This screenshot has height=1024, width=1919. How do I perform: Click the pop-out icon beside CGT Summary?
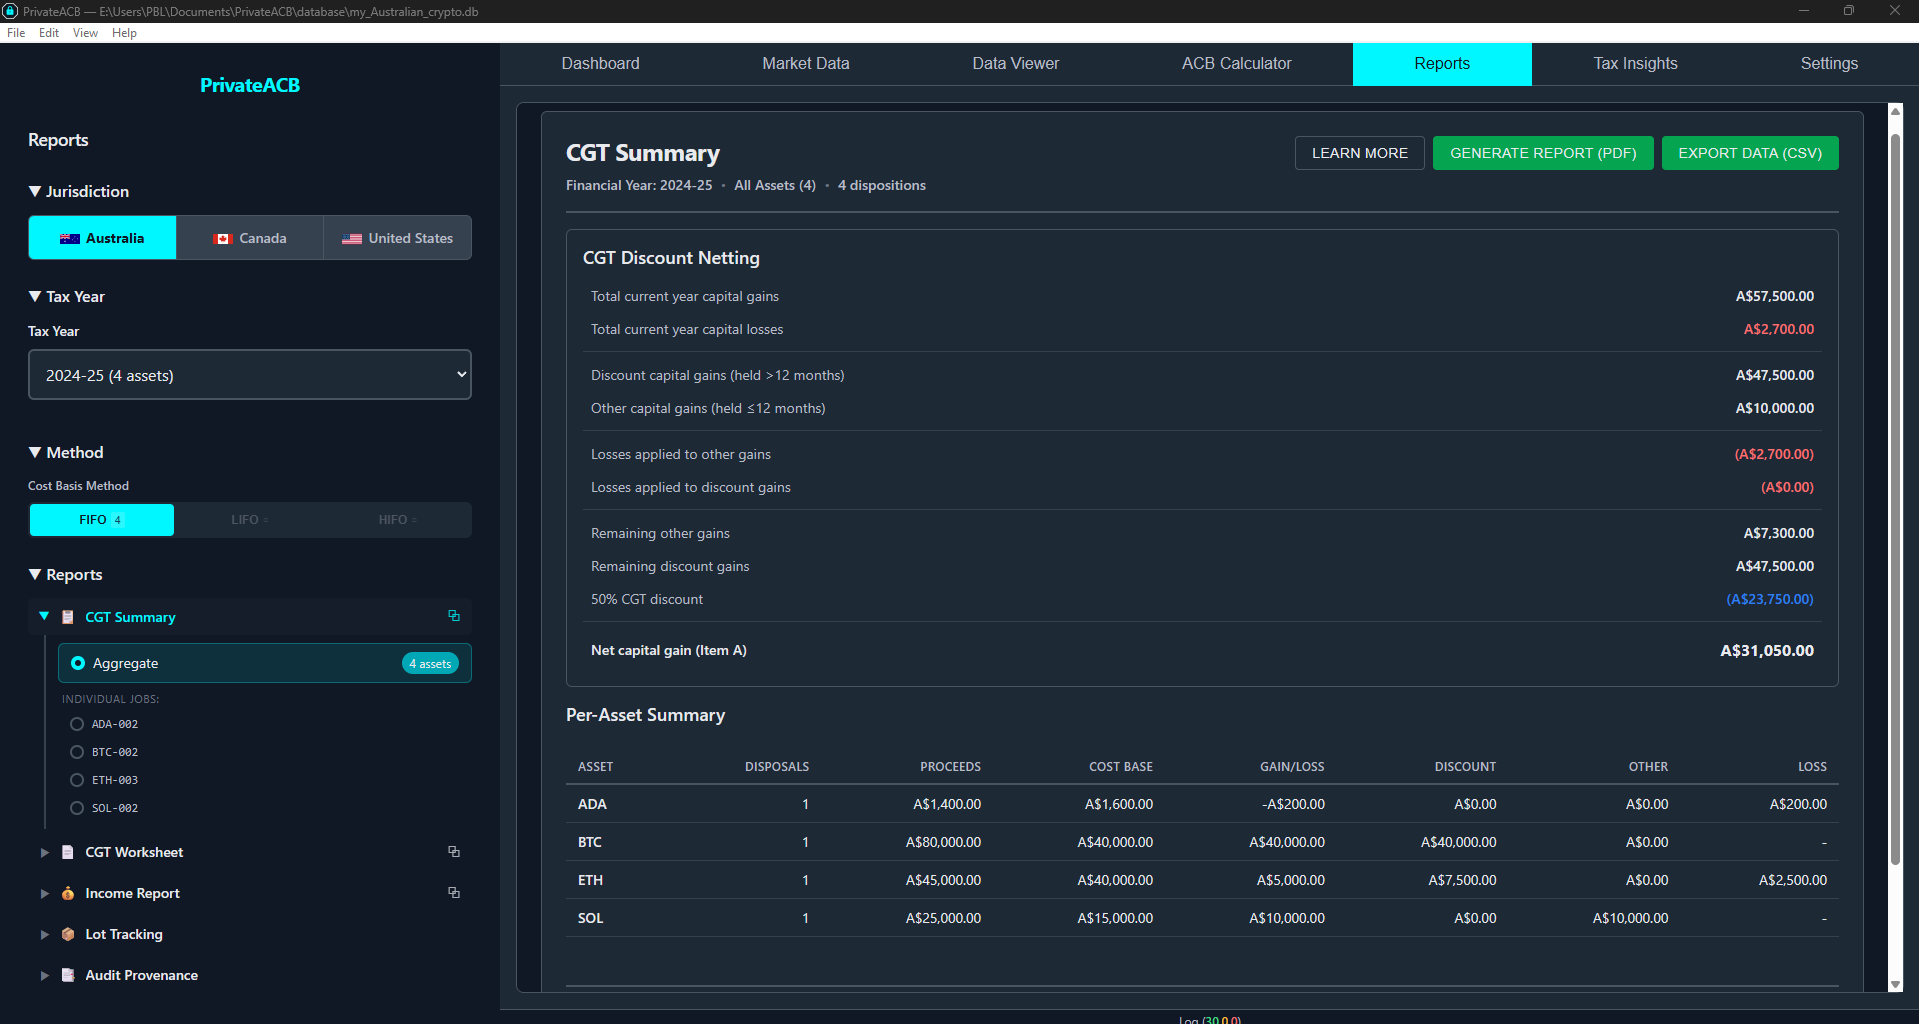pos(454,616)
